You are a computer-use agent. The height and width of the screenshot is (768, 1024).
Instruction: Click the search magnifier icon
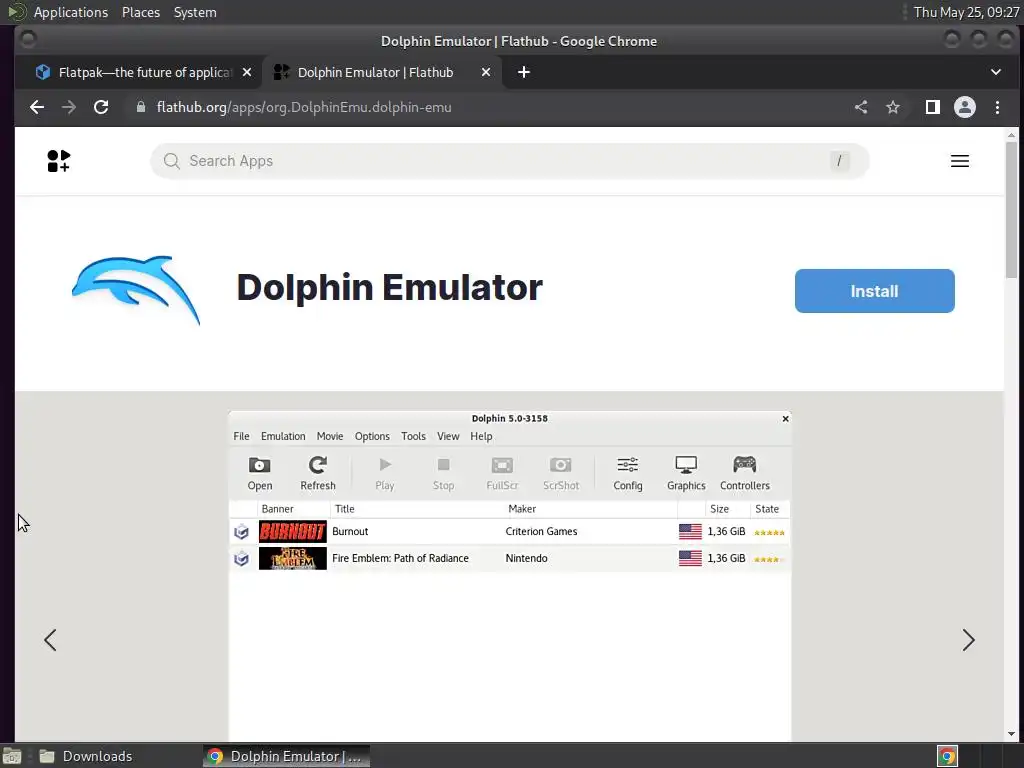[171, 161]
